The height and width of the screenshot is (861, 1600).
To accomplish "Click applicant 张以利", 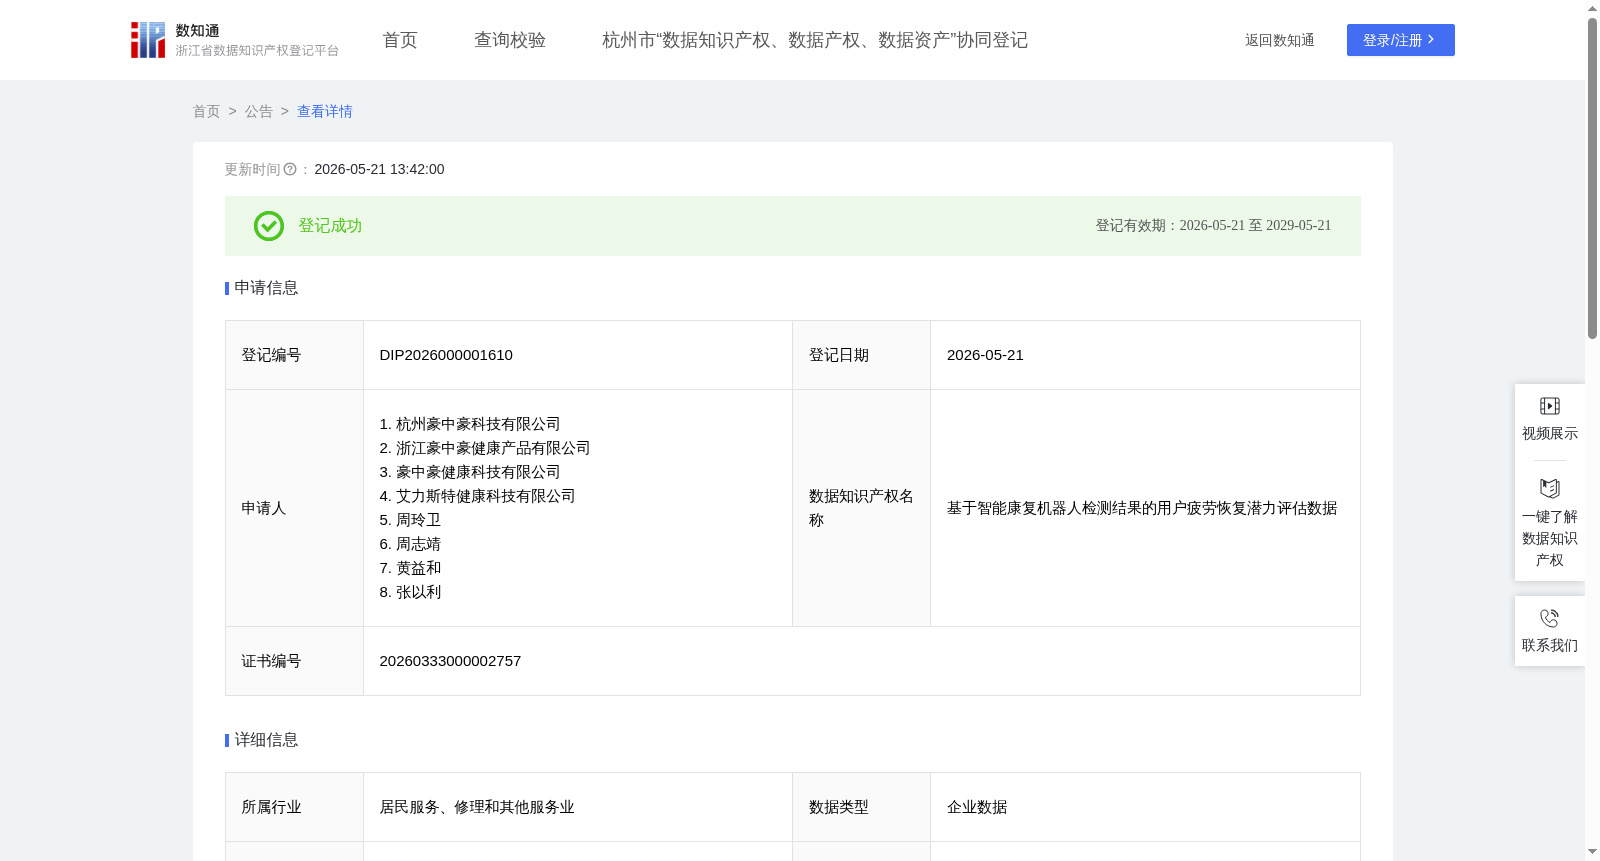I will pyautogui.click(x=410, y=592).
